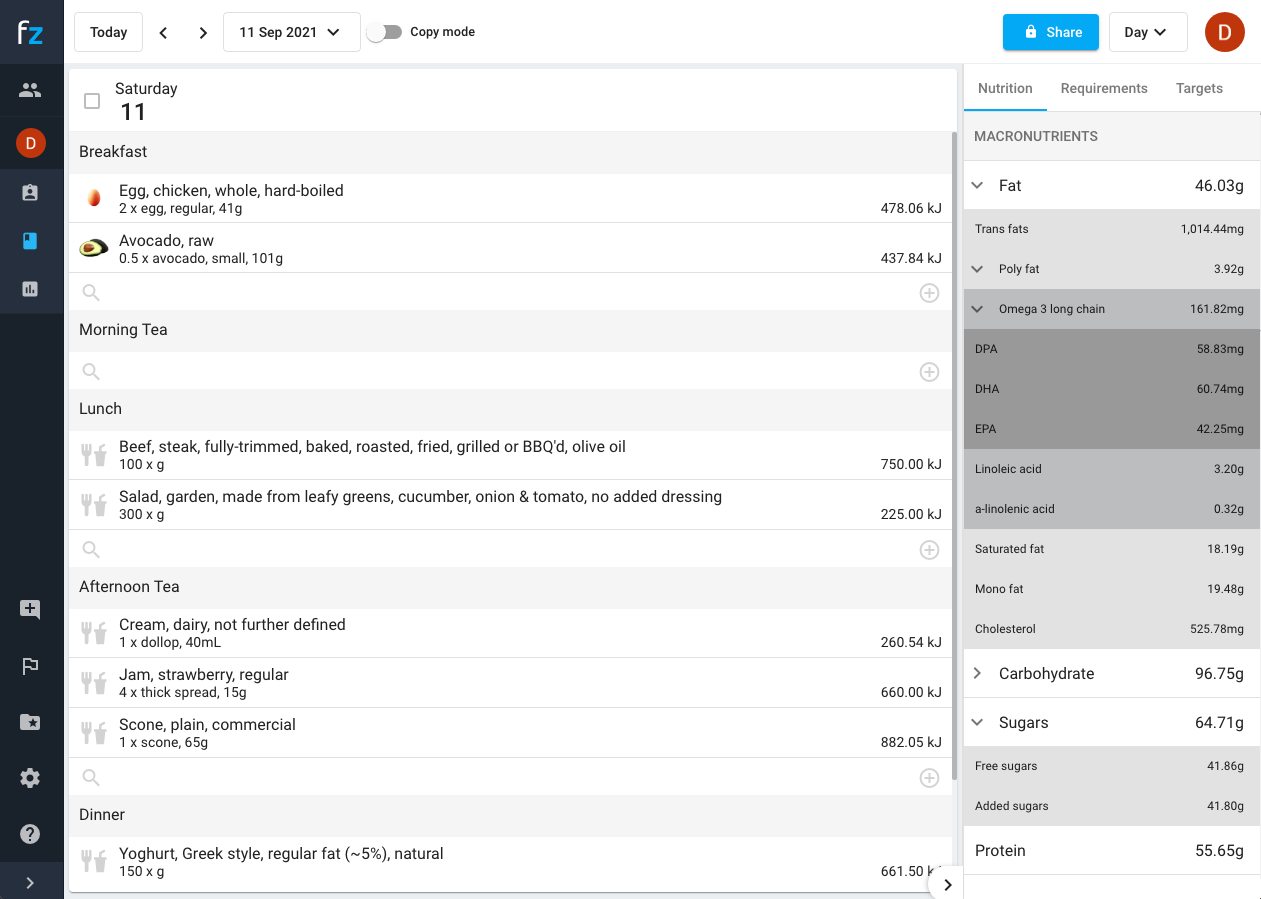Click the flag icon in sidebar
The height and width of the screenshot is (899, 1261).
coord(30,666)
